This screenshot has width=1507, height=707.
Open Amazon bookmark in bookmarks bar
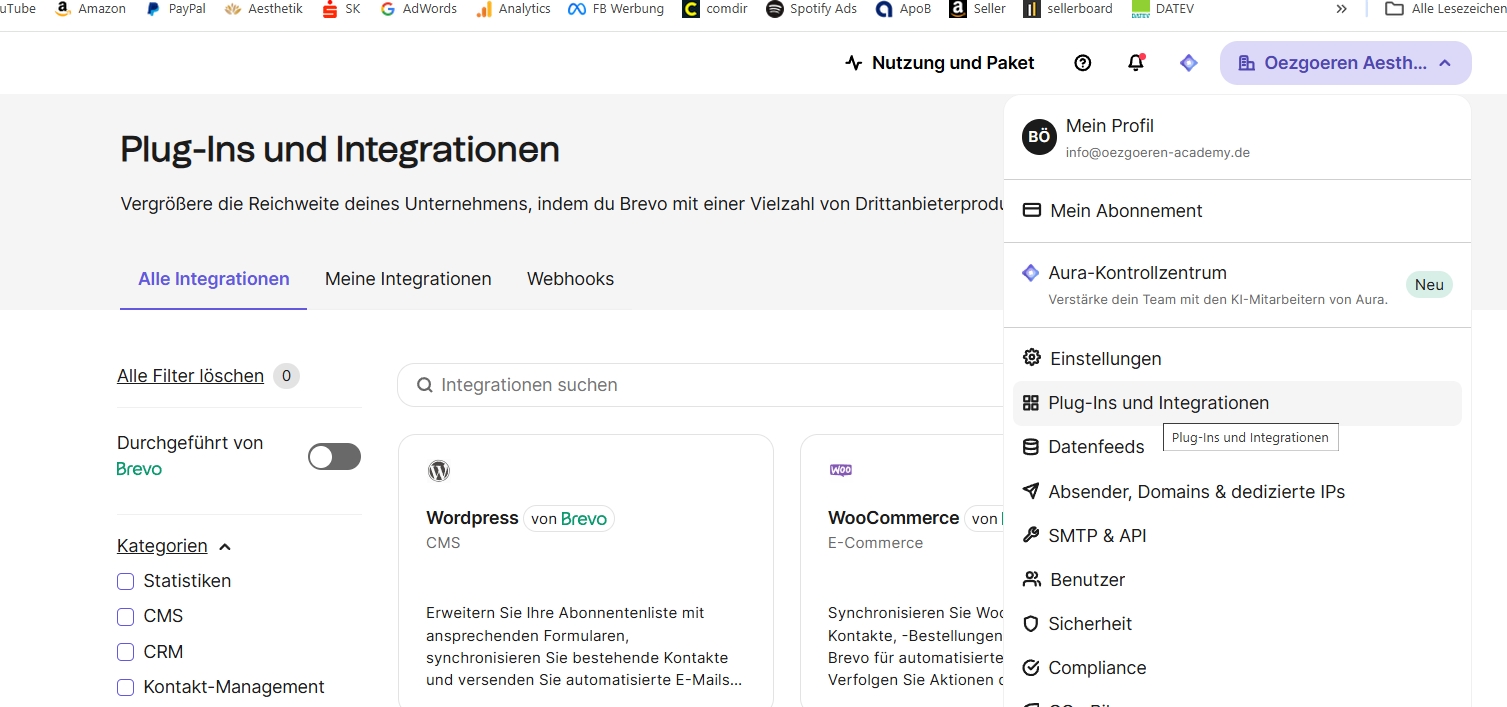(x=90, y=9)
